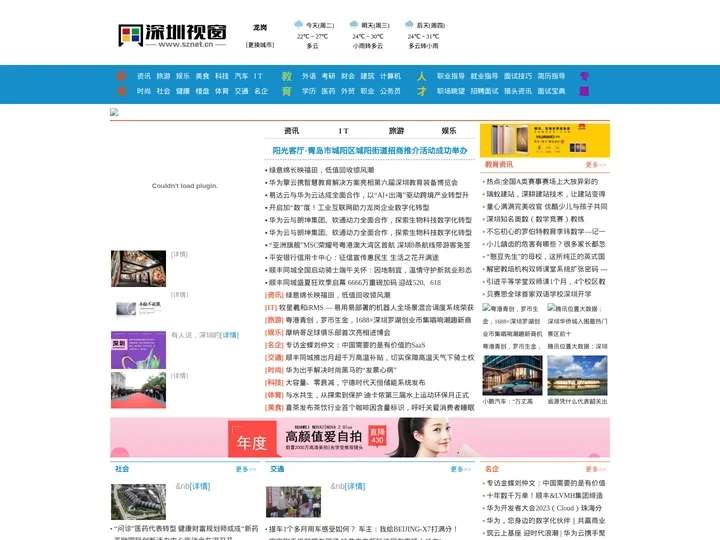Click the lakeside building photo thumbnail
The width and height of the screenshot is (720, 540).
point(577,375)
